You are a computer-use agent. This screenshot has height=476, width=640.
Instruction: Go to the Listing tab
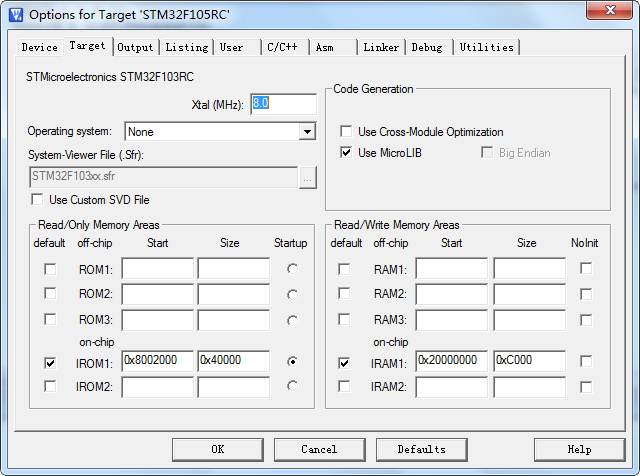point(187,47)
